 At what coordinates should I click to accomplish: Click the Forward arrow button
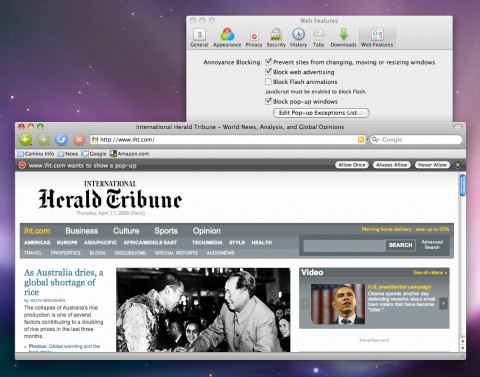pyautogui.click(x=43, y=139)
